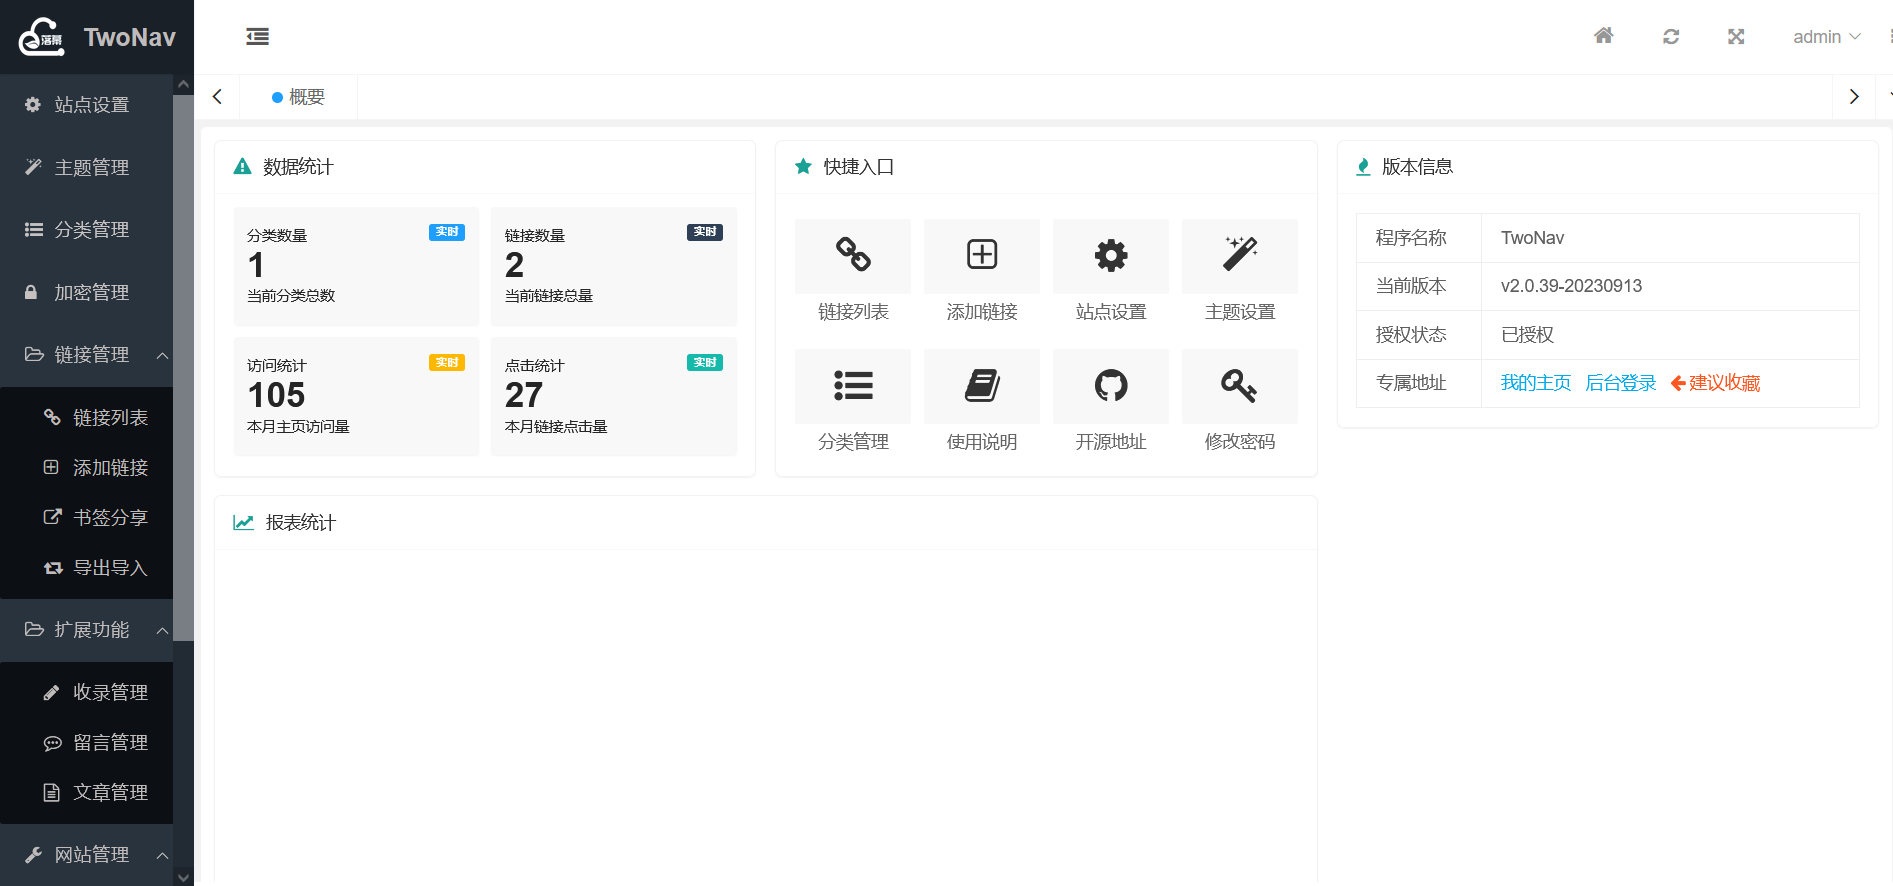The width and height of the screenshot is (1893, 886).
Task: Click the TwoNav cloud logo
Action: tap(42, 37)
